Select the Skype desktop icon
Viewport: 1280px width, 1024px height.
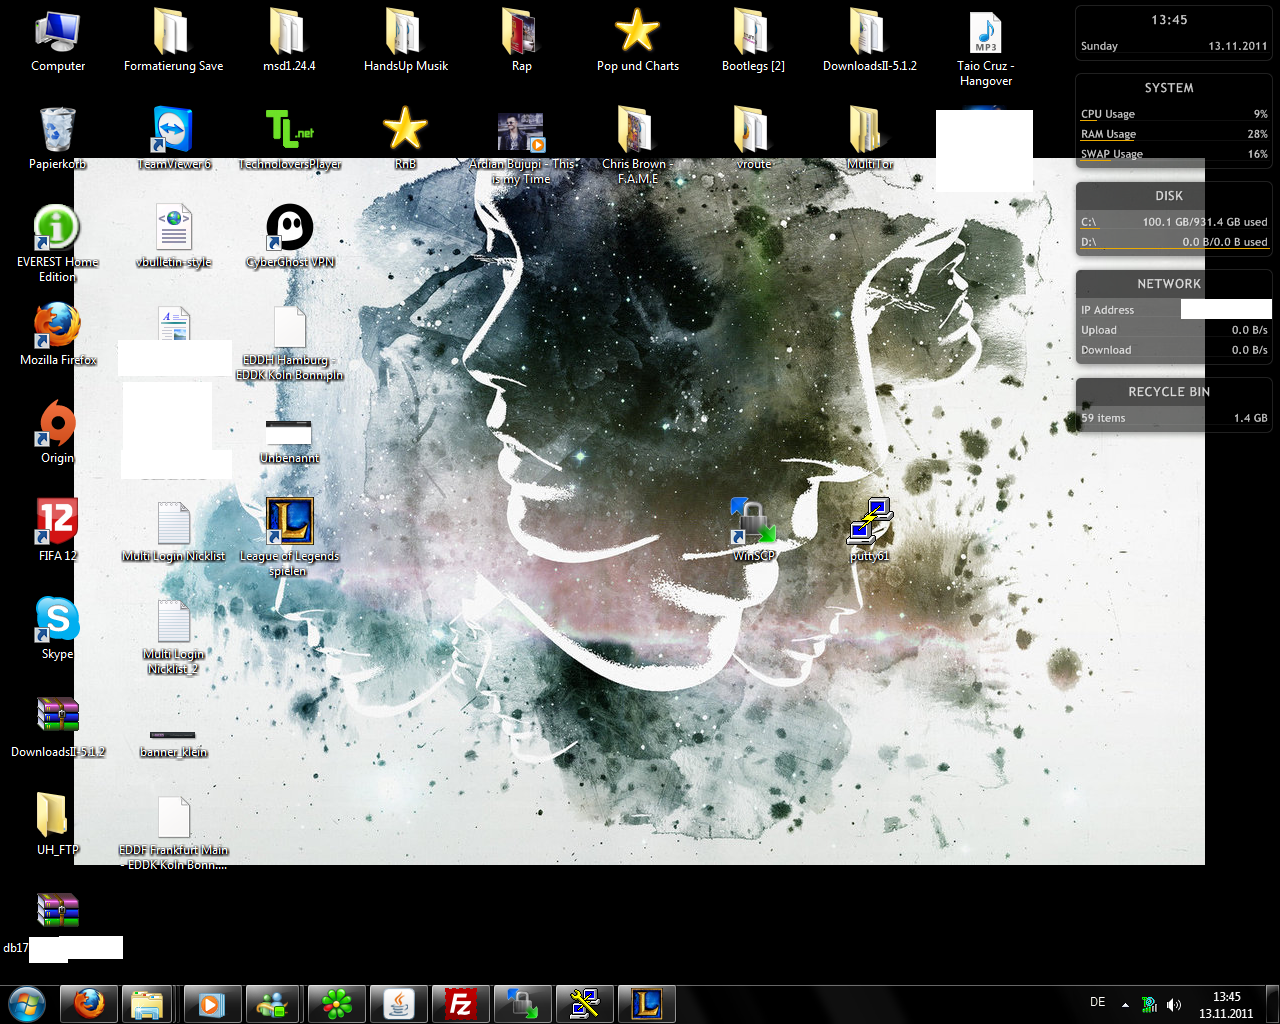tap(57, 620)
